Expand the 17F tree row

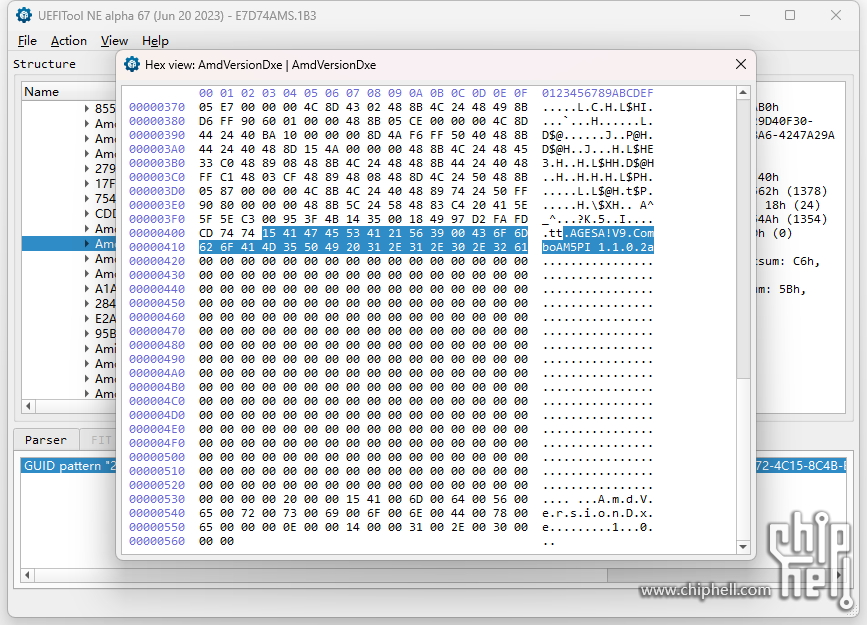point(87,184)
